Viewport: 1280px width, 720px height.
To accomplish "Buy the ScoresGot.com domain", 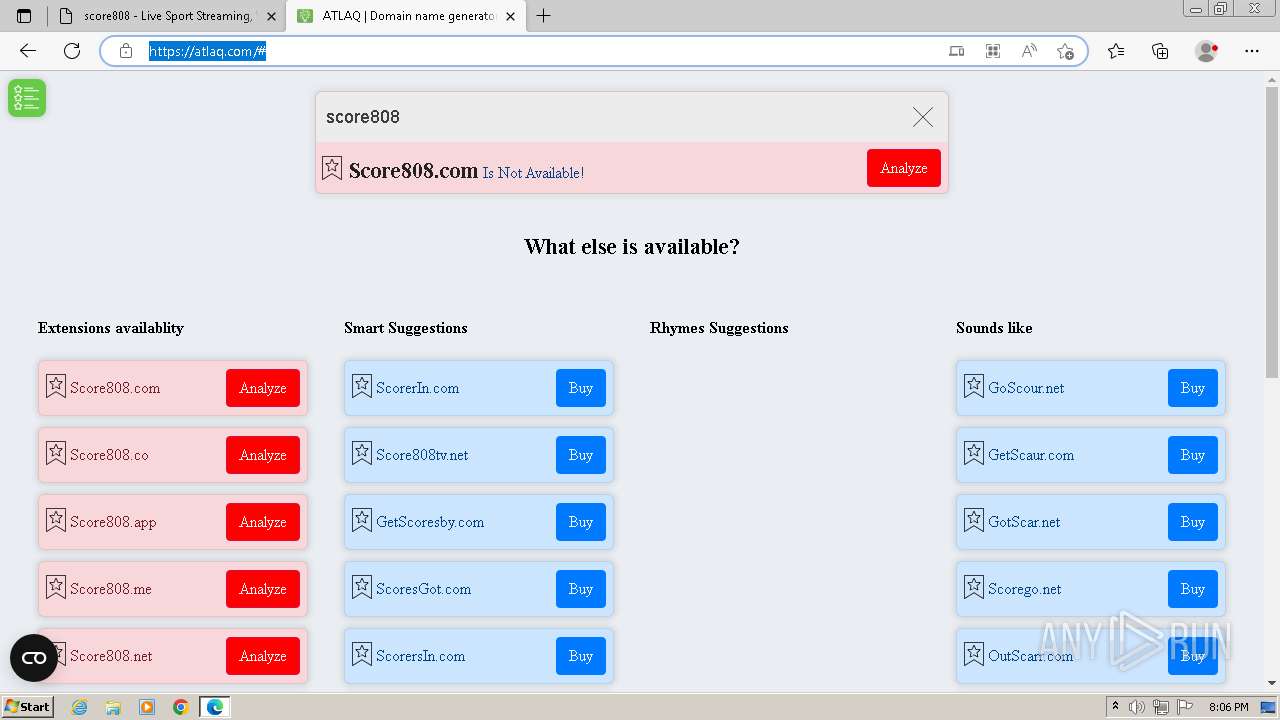I will [581, 589].
